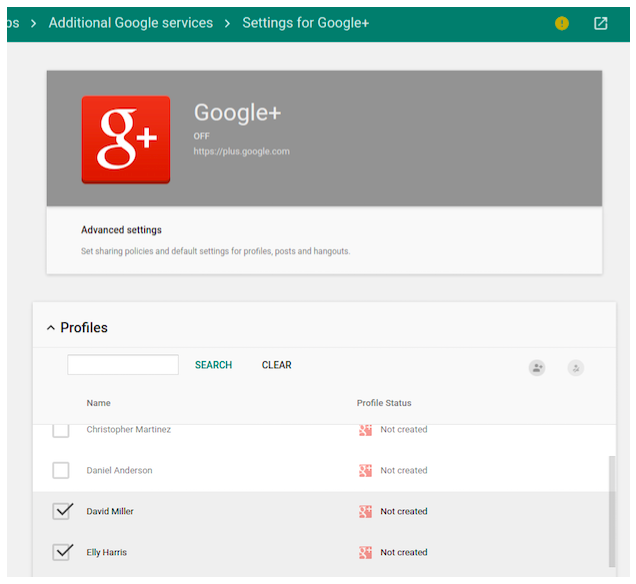
Task: Click the Google+ title text
Action: (x=237, y=113)
